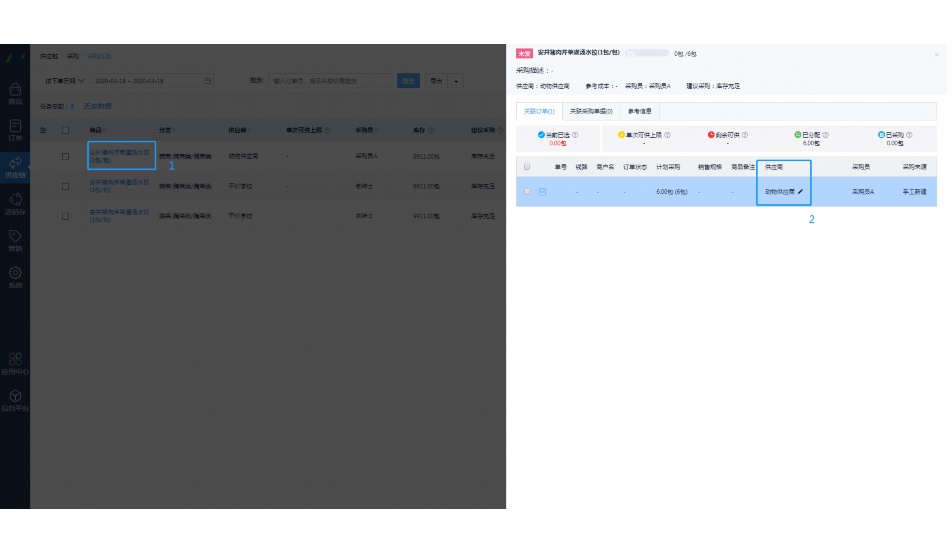
Task: Open the 订单 section in the sidebar
Action: 15,130
